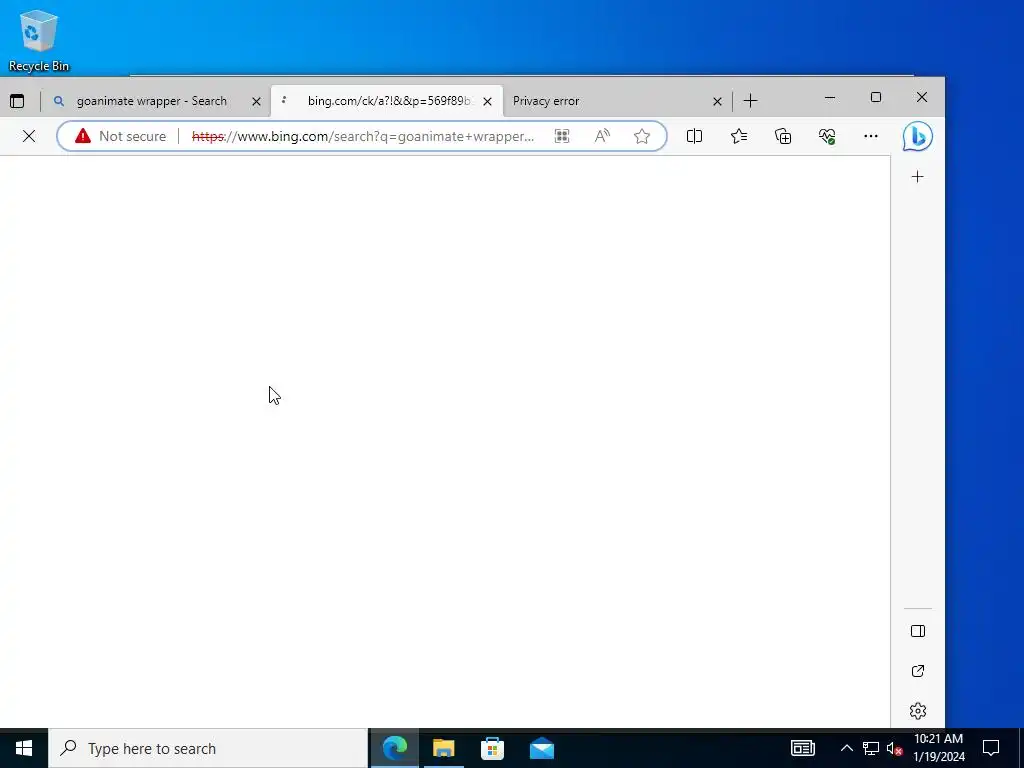
Task: Click Microsoft Edge on the taskbar
Action: pos(394,748)
